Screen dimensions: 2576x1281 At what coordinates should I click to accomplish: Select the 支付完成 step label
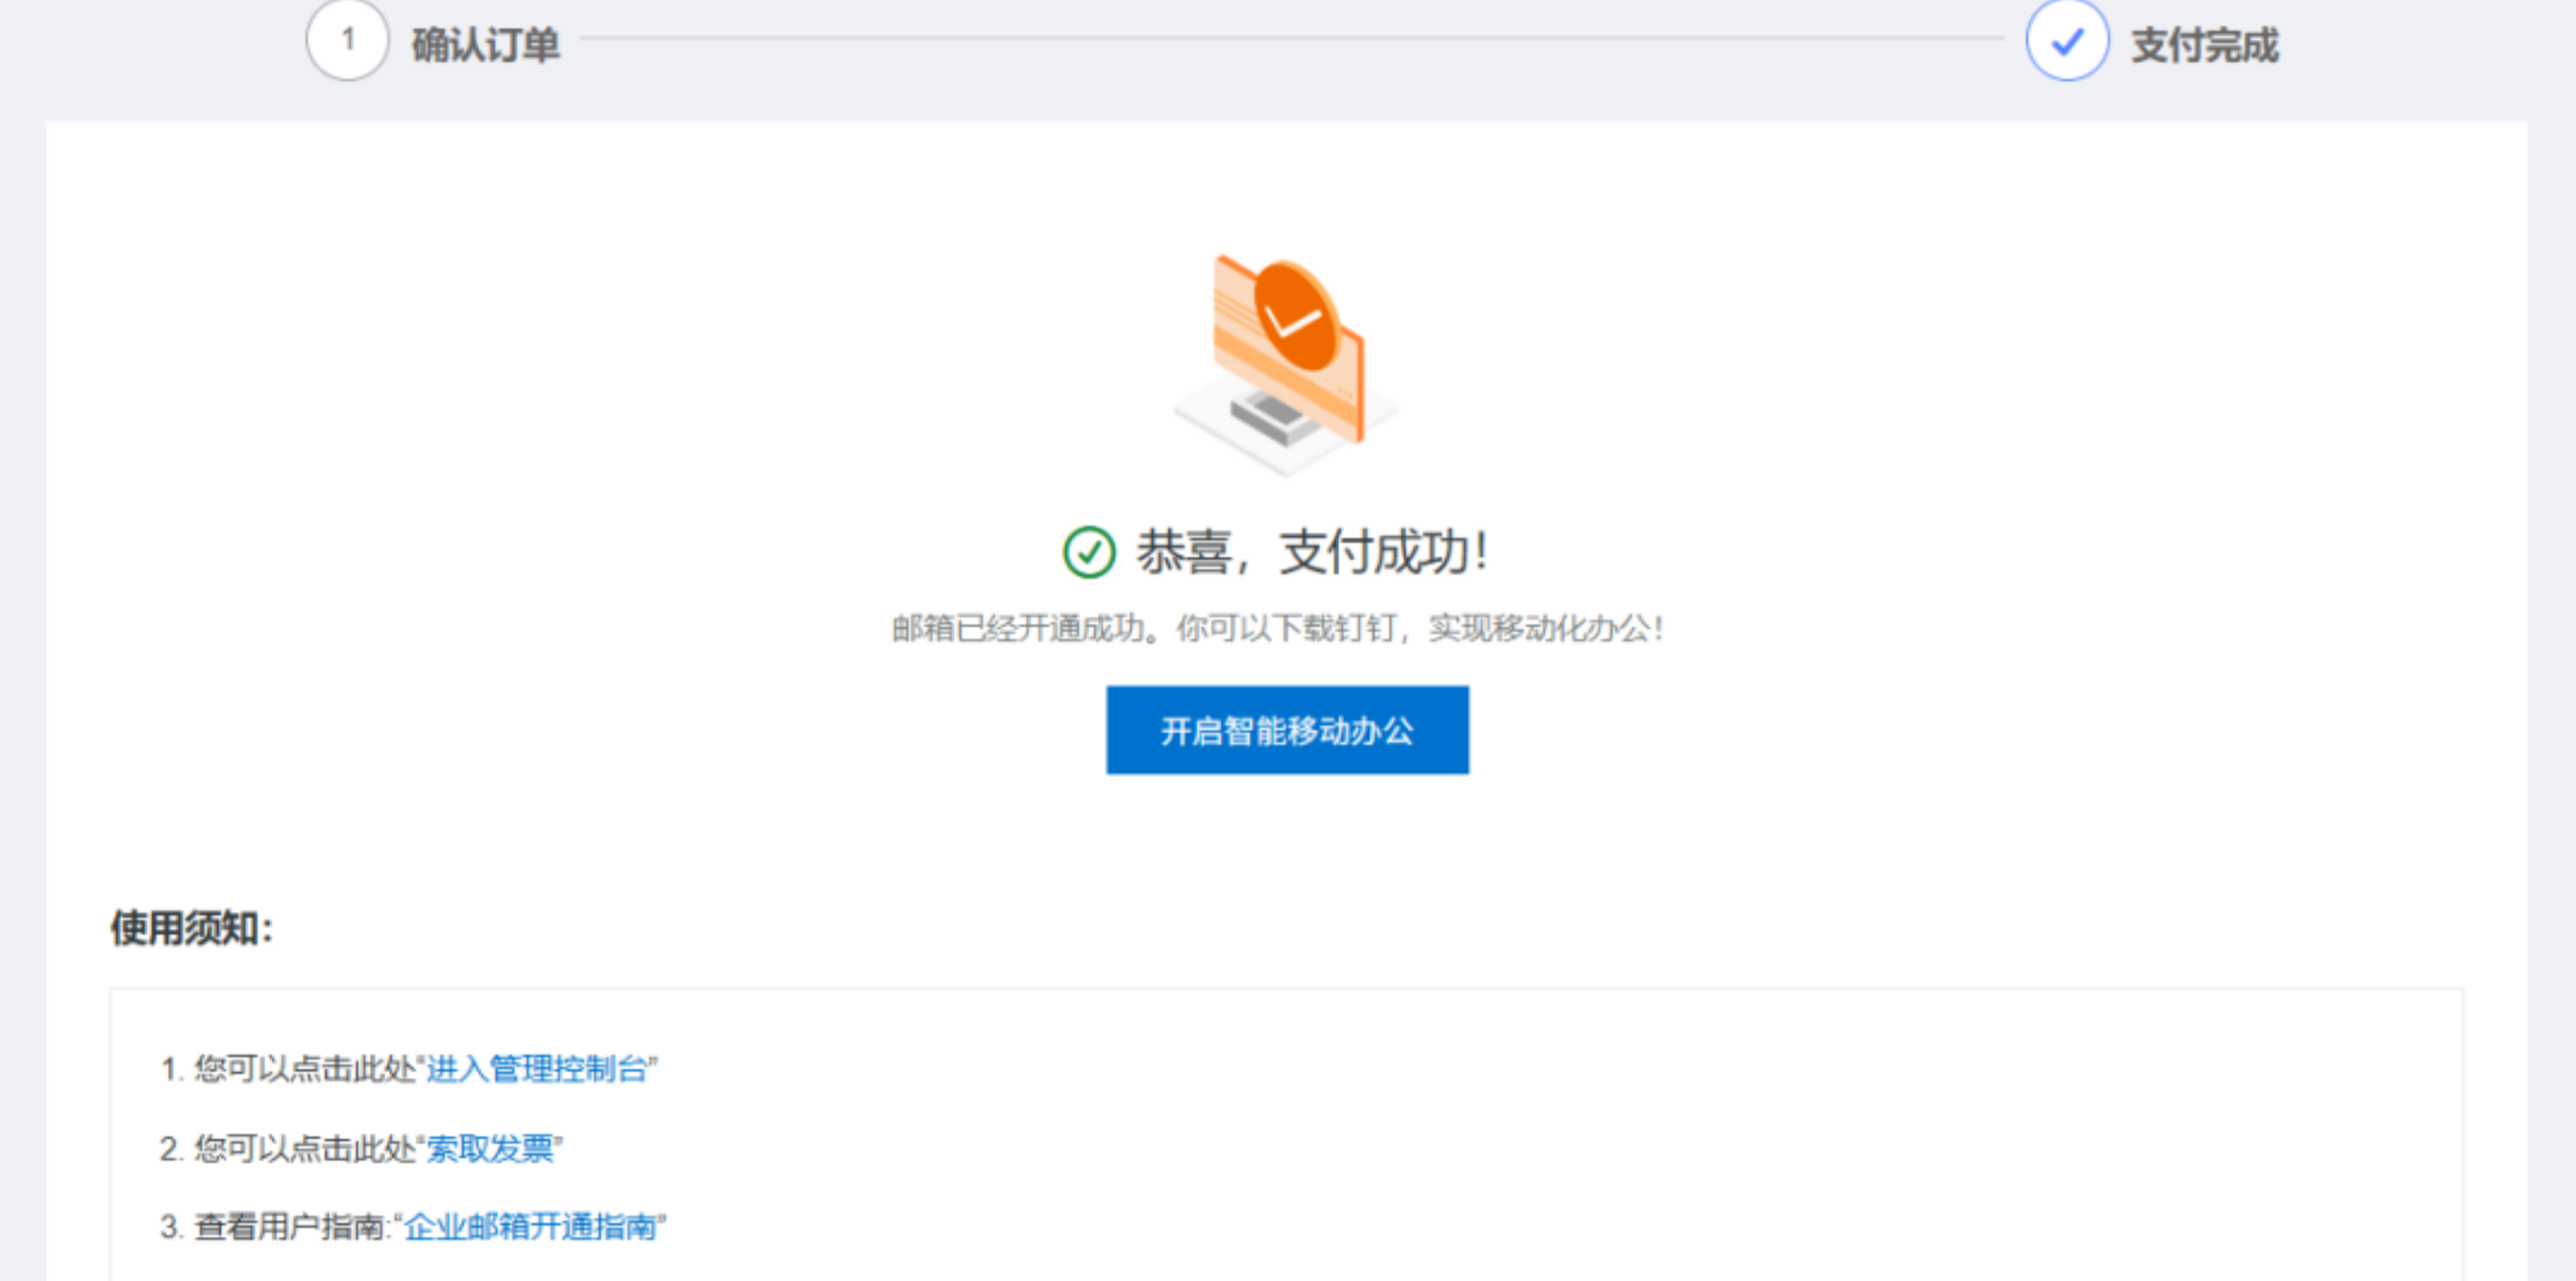coord(2205,45)
